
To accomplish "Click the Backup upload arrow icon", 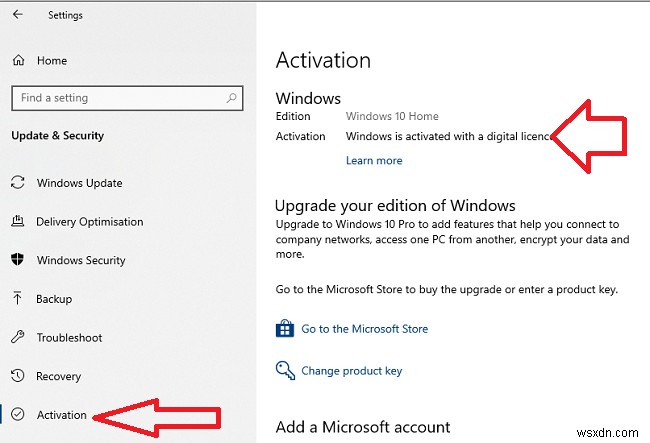I will pyautogui.click(x=17, y=299).
